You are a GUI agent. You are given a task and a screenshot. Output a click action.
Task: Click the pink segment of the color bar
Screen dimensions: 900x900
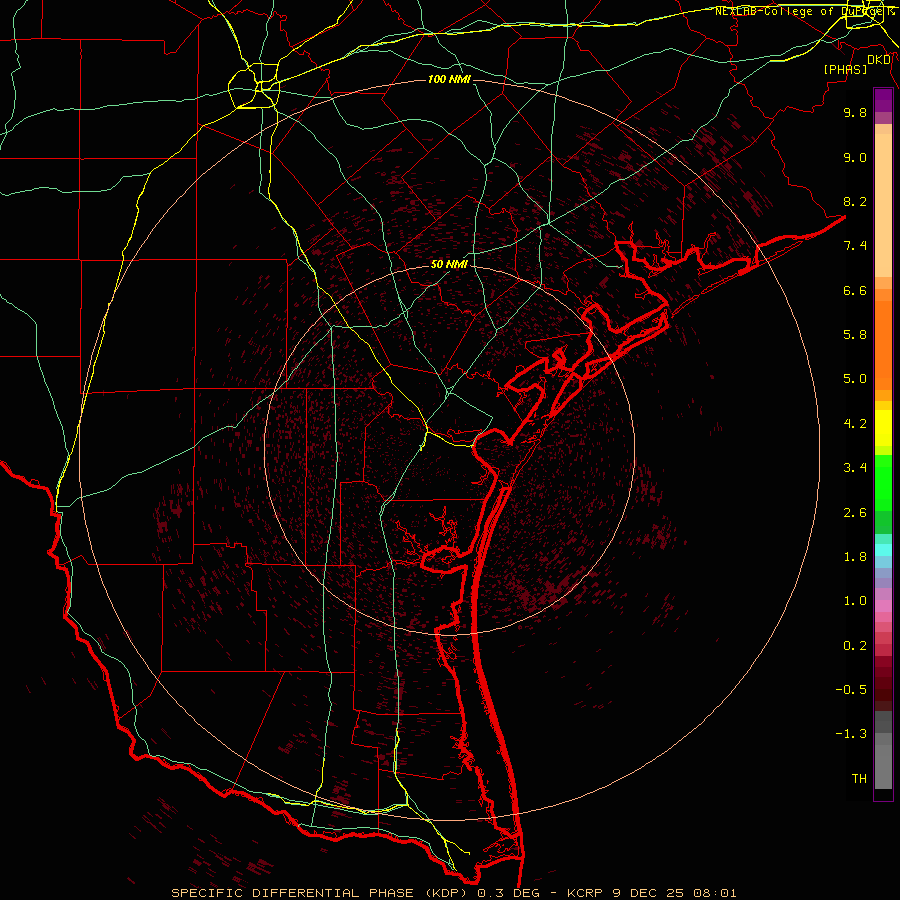(x=883, y=606)
